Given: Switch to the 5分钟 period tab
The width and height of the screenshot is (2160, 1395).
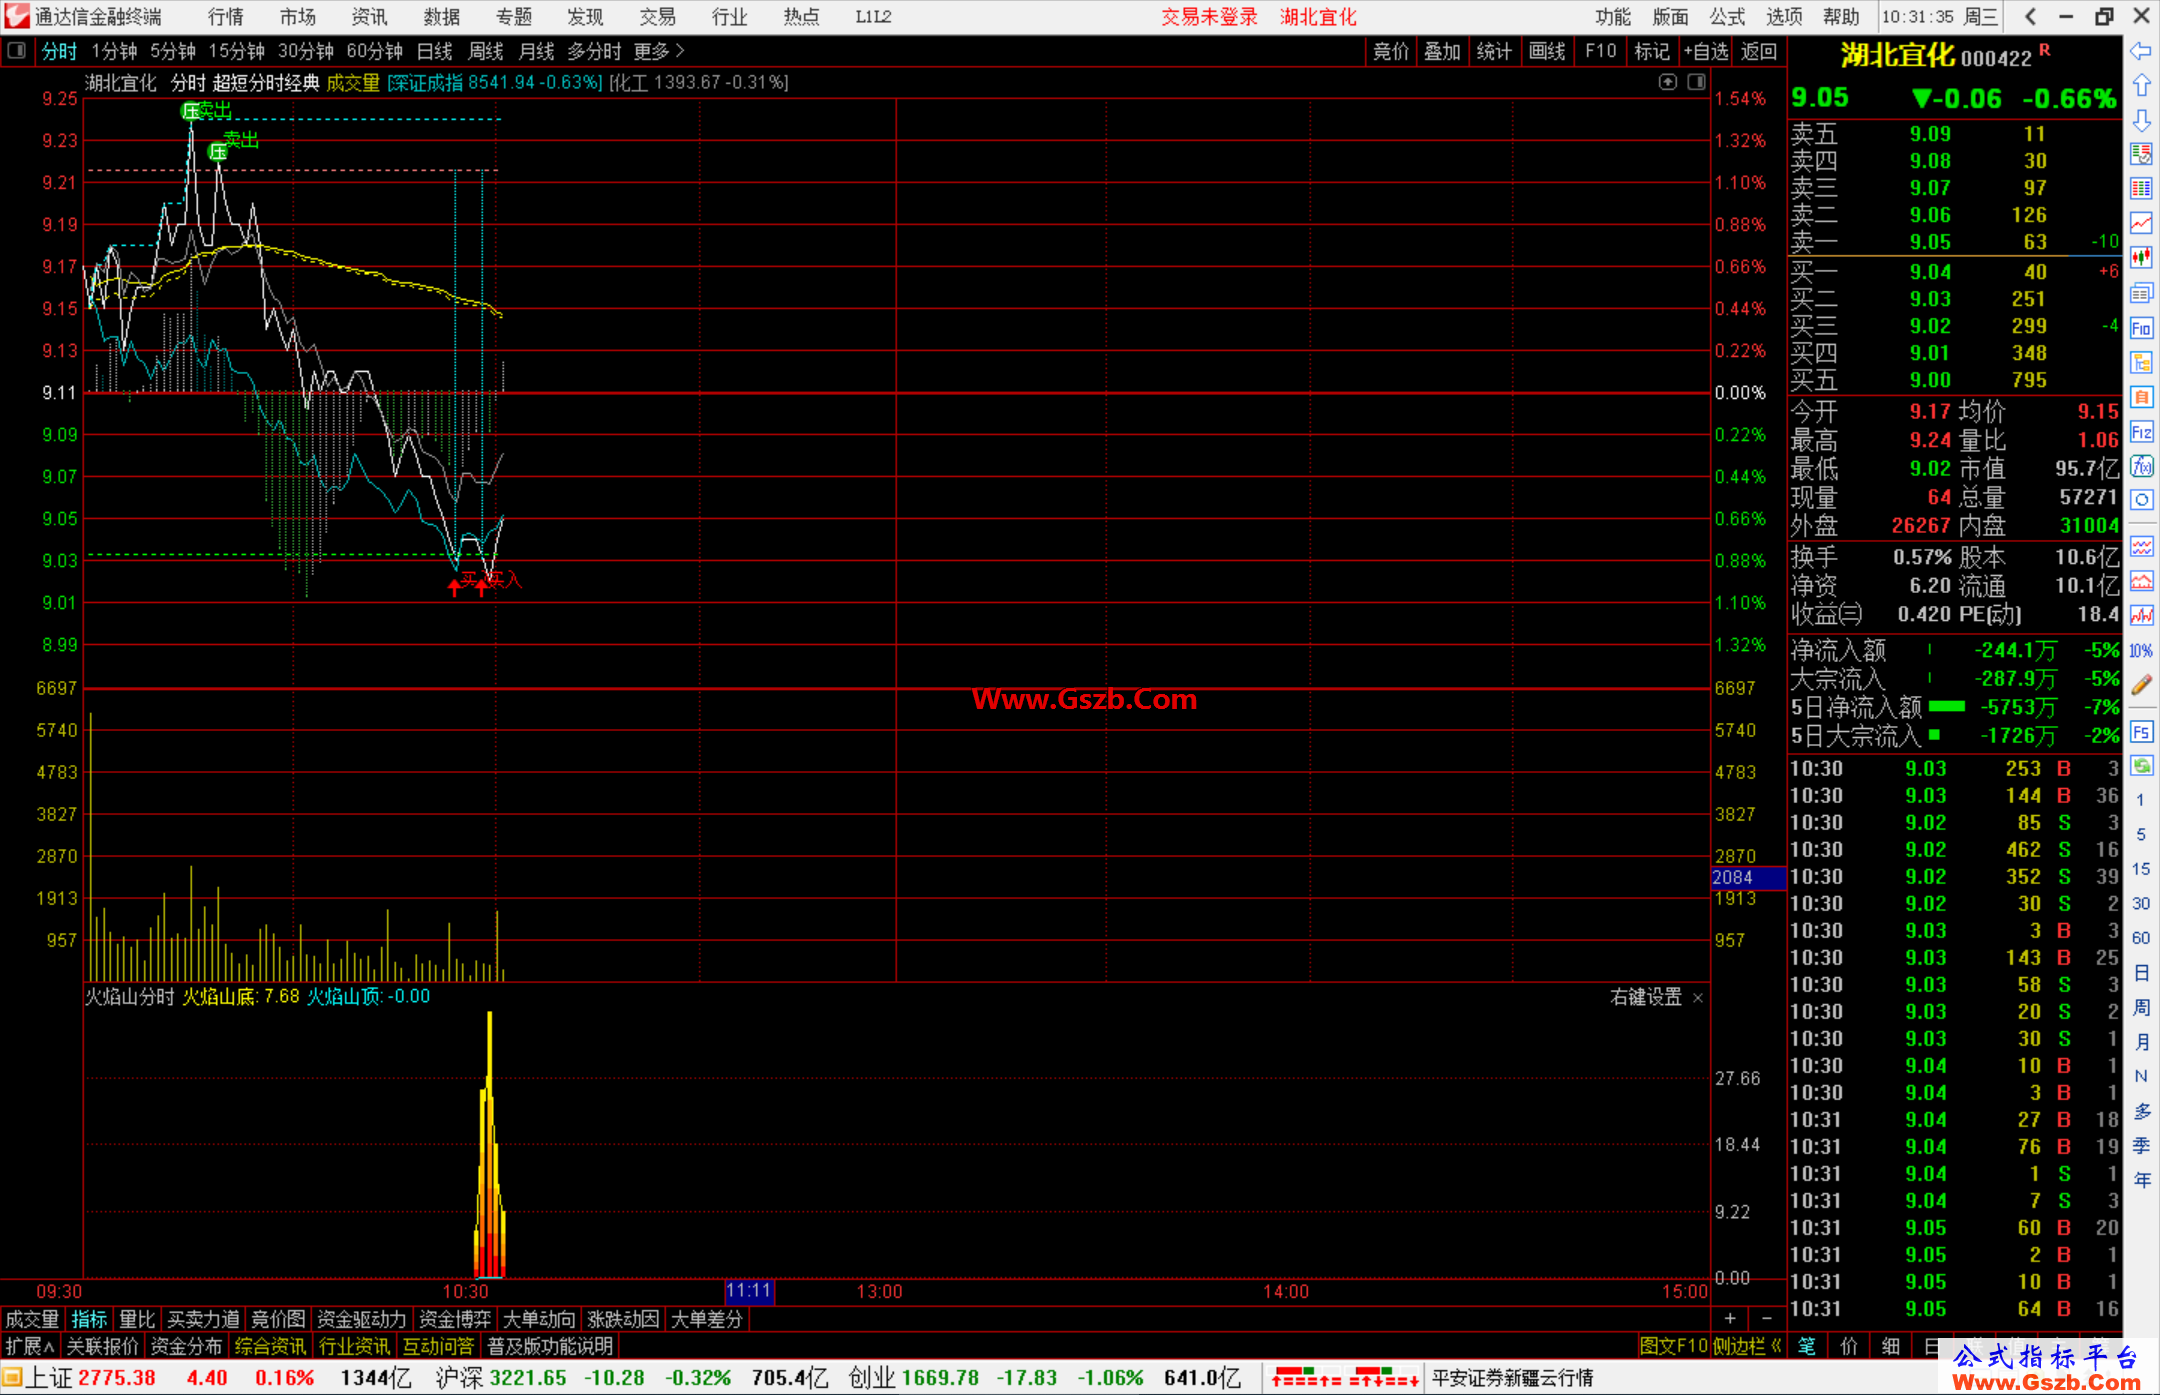Looking at the screenshot, I should pos(173,51).
